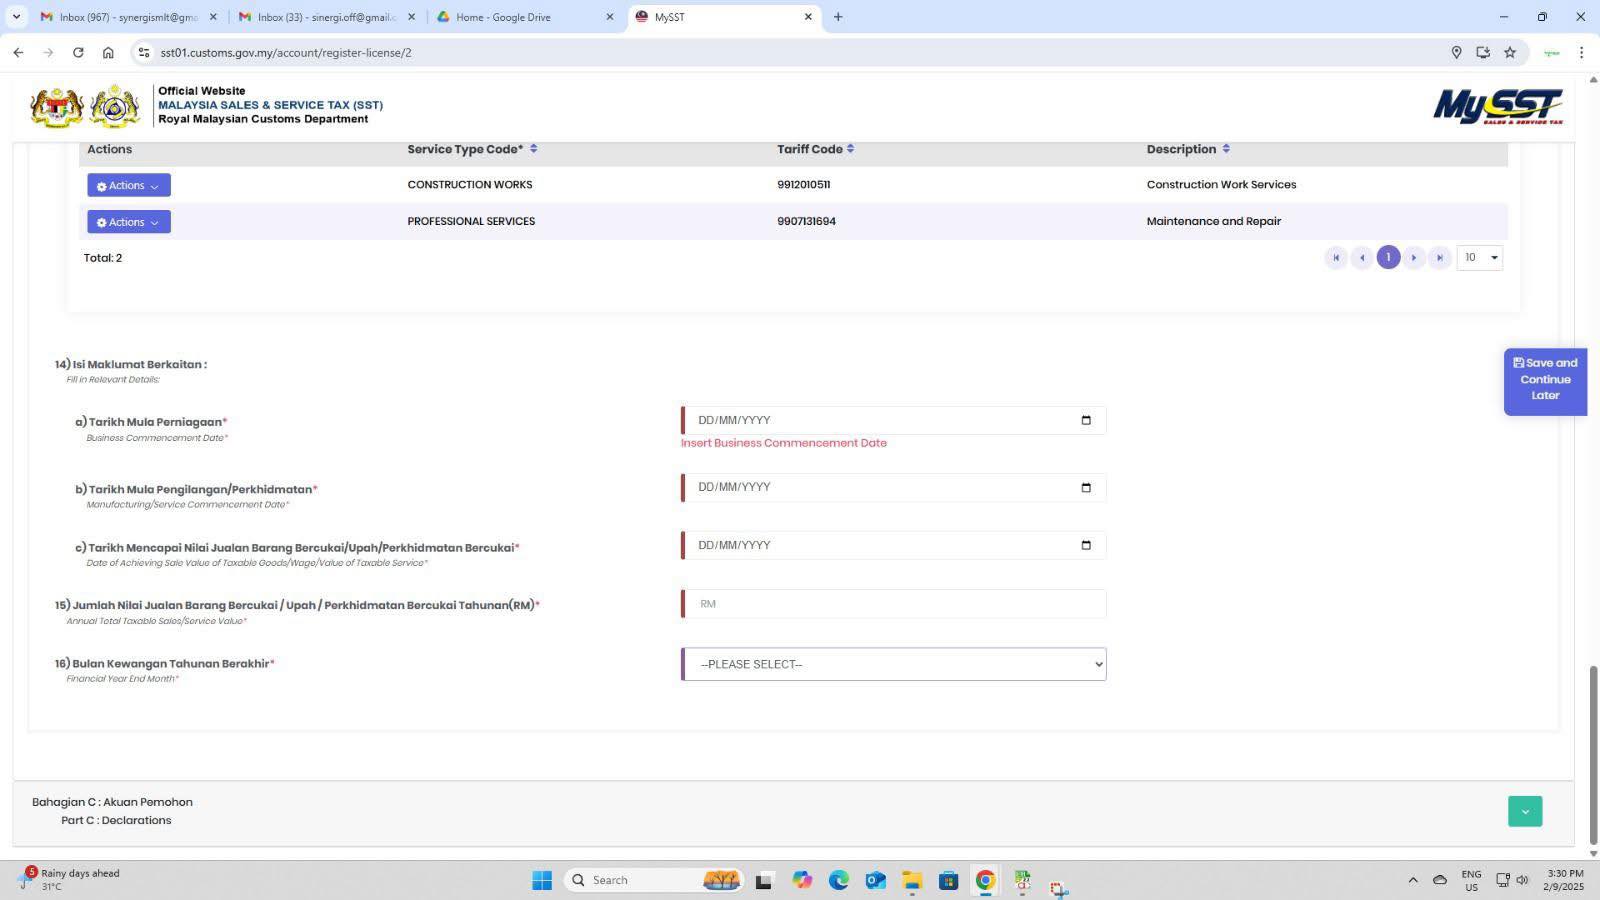The width and height of the screenshot is (1600, 900).
Task: Open Outlook from taskbar
Action: (x=875, y=880)
